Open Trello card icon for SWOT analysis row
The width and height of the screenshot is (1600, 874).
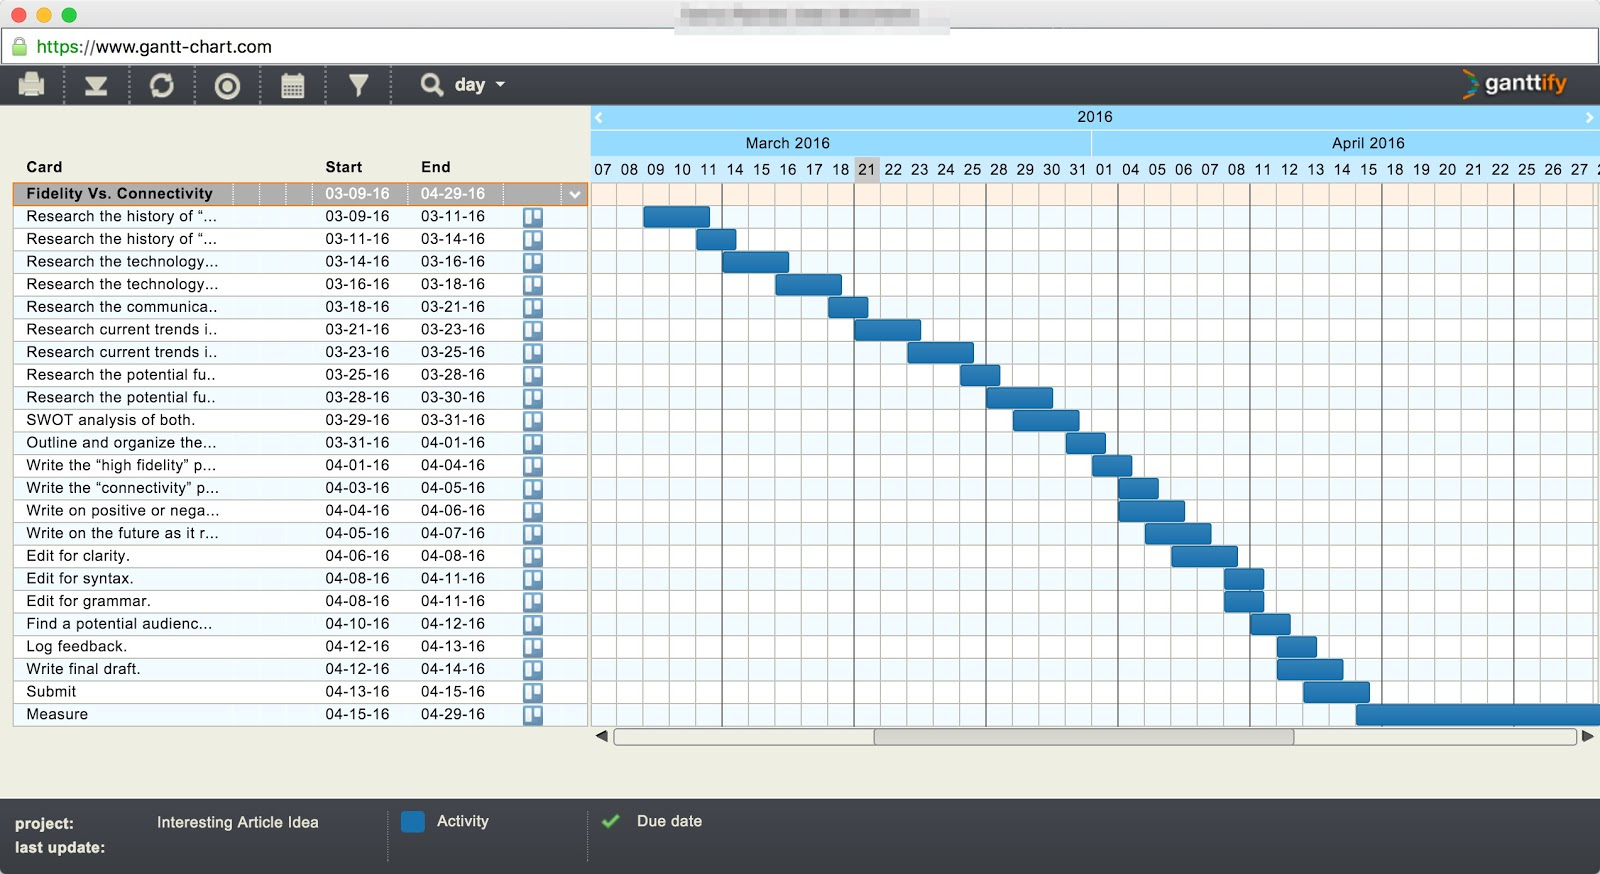(x=533, y=420)
